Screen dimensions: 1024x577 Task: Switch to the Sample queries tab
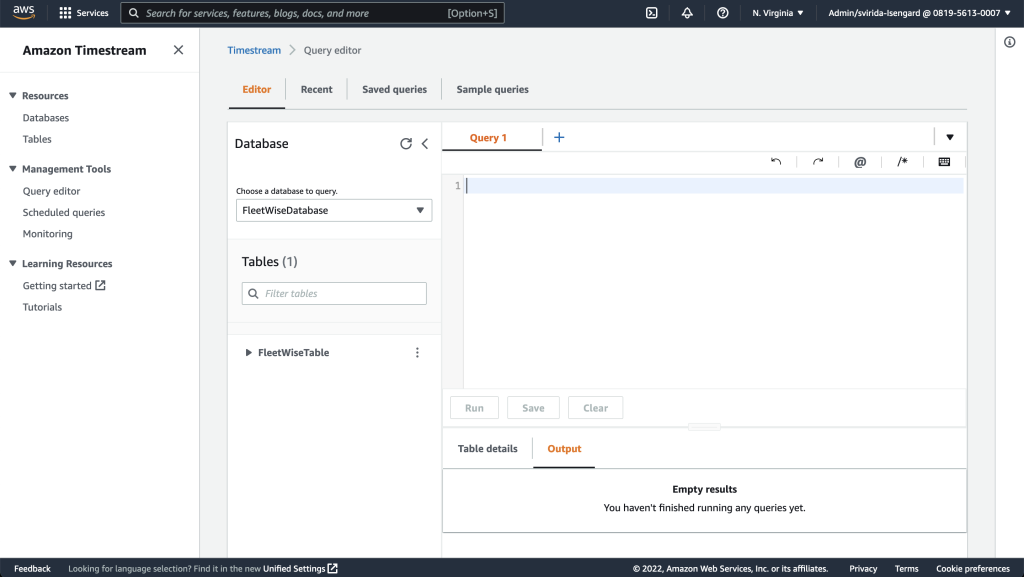[492, 89]
